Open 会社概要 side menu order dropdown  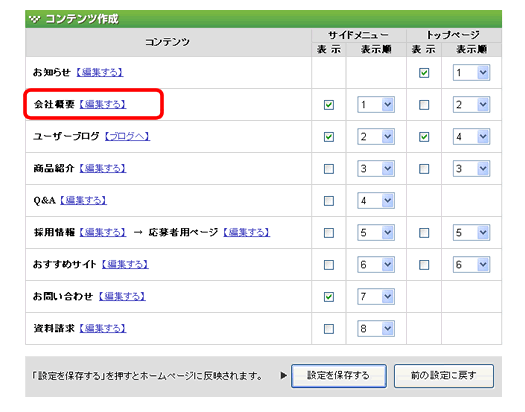pyautogui.click(x=376, y=105)
